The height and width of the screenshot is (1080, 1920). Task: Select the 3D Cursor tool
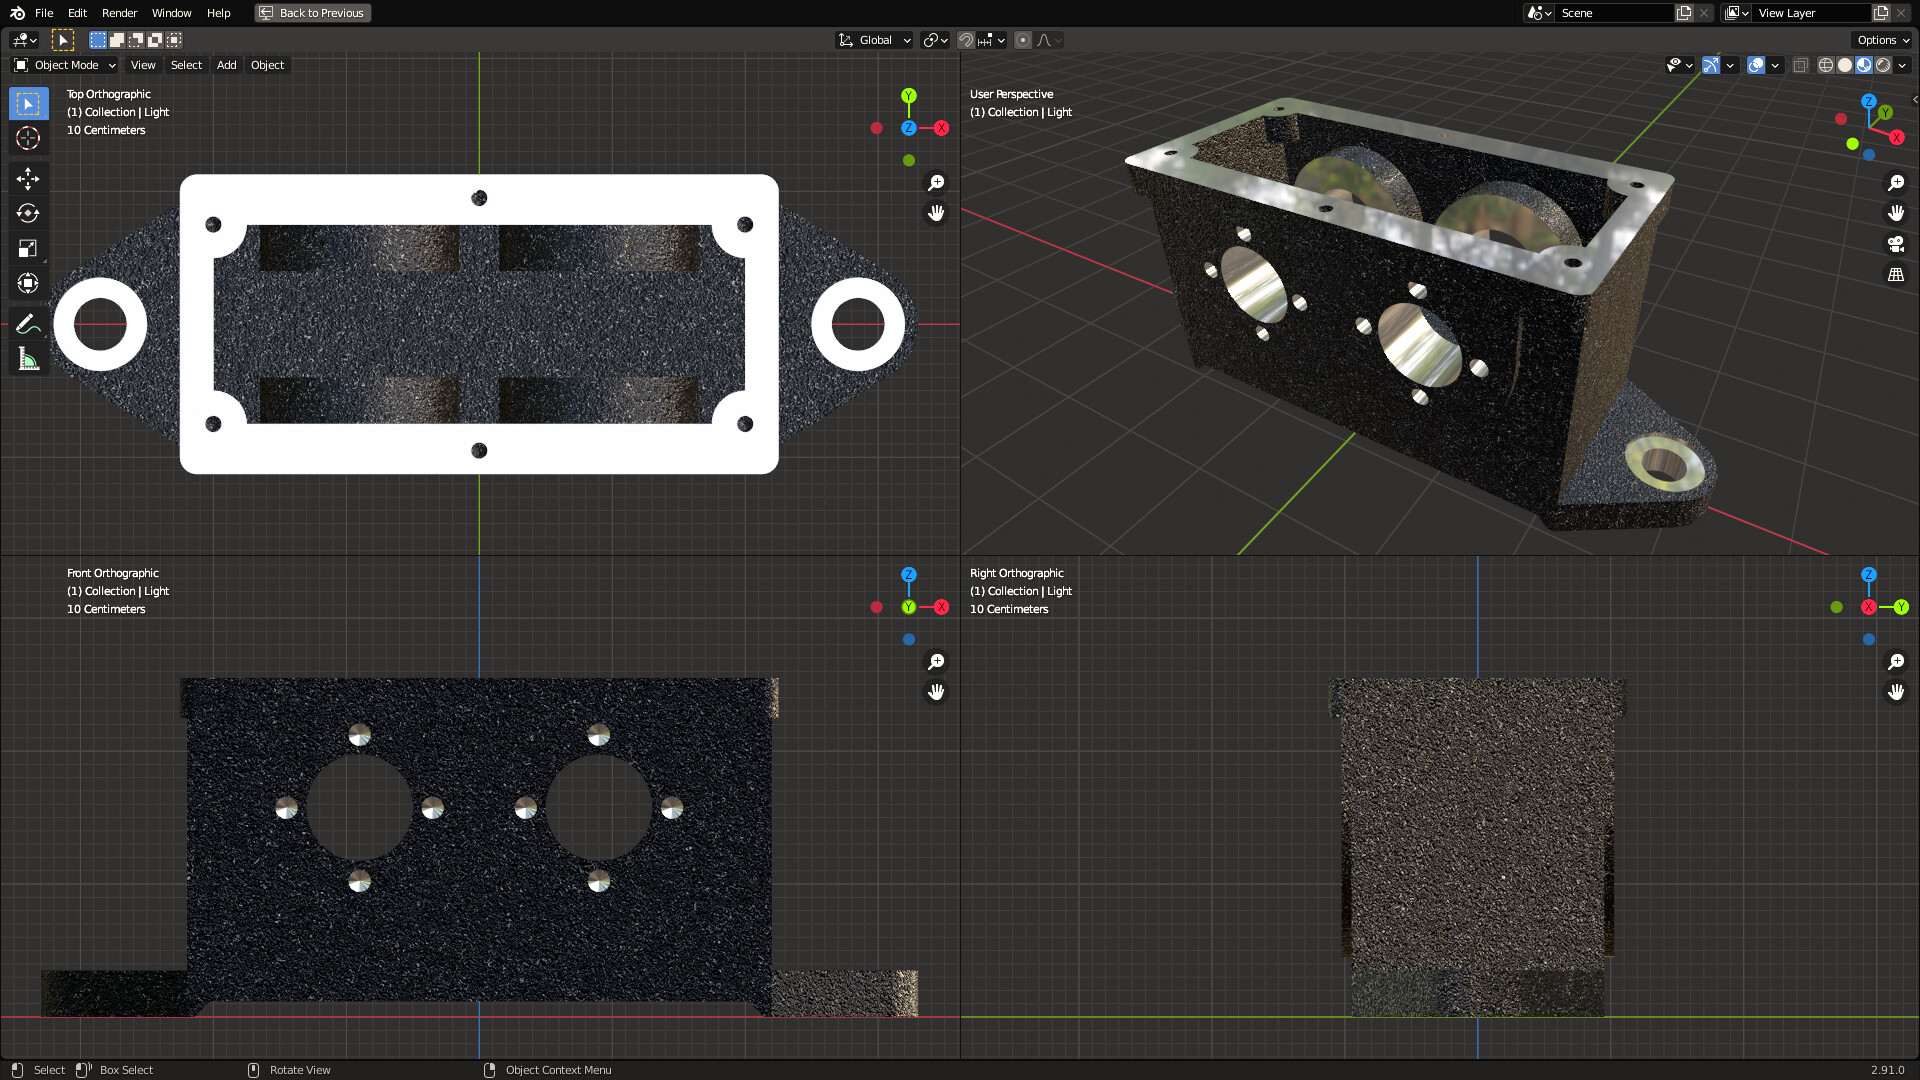coord(28,138)
